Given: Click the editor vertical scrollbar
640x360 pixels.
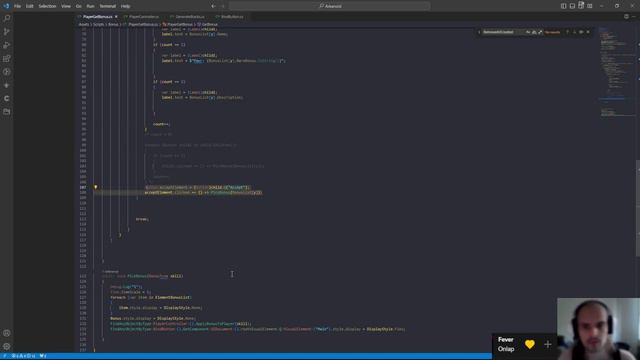Looking at the screenshot, I should (x=638, y=208).
